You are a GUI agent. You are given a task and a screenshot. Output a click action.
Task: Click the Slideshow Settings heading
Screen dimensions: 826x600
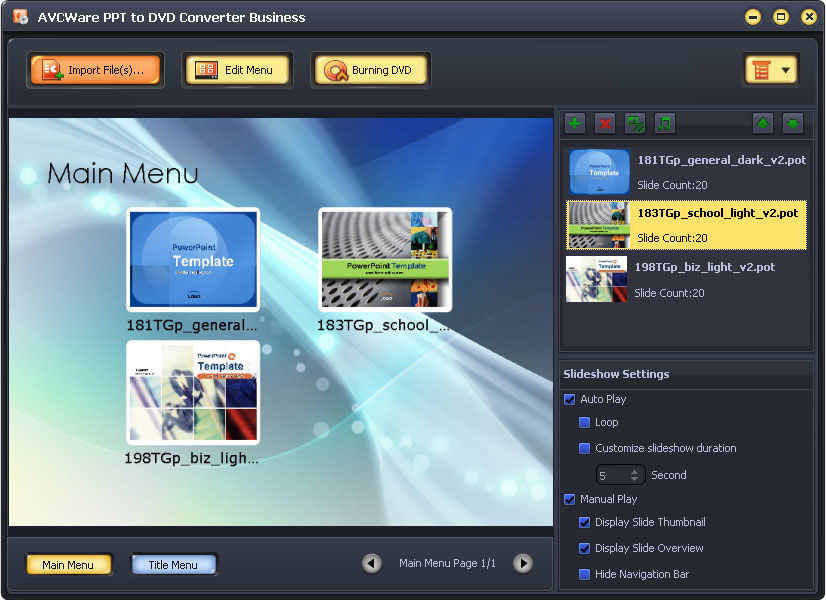616,374
